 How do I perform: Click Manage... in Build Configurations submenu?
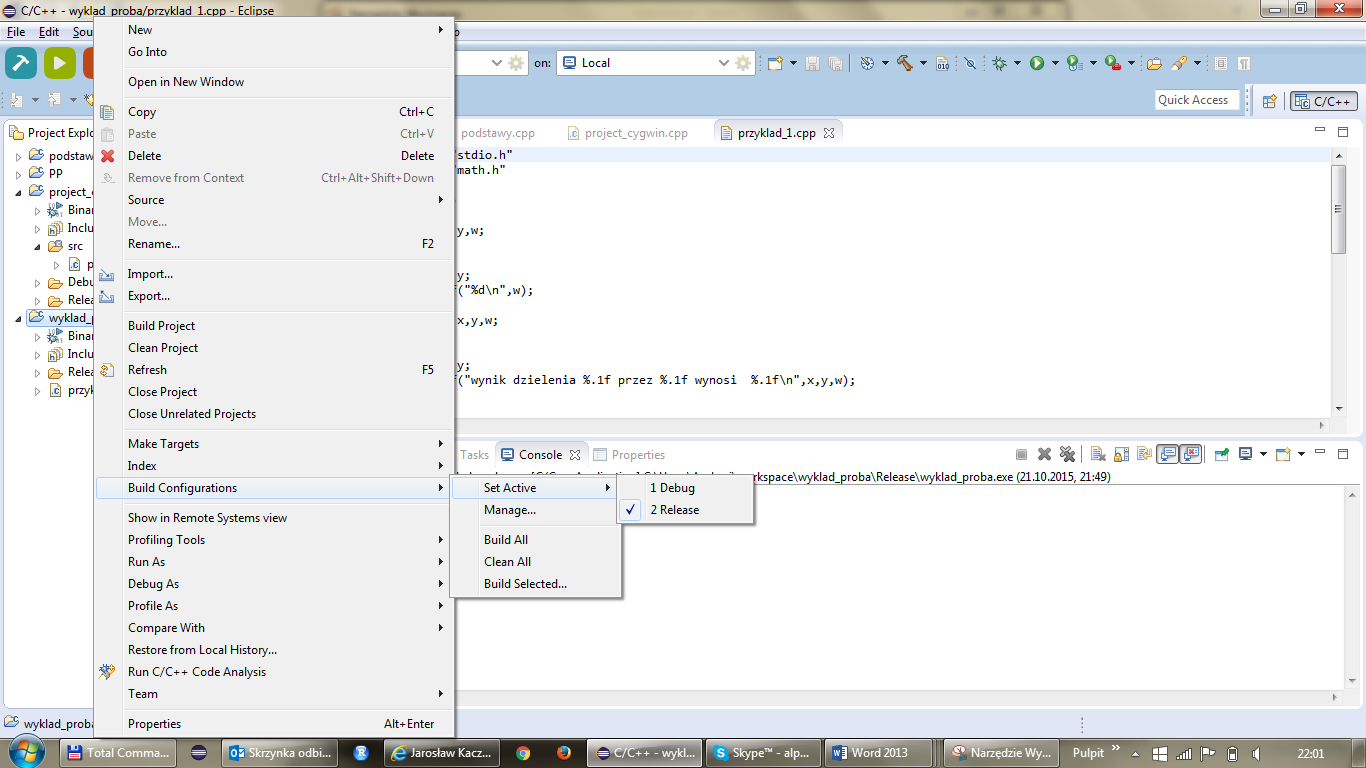tap(536, 510)
